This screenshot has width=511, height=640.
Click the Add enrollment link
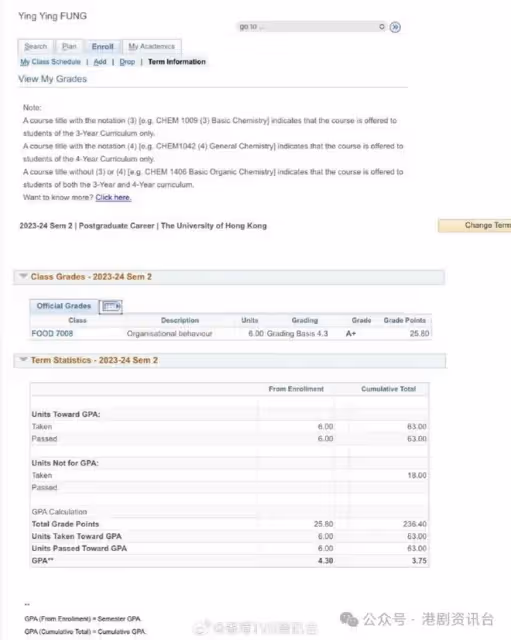coord(100,62)
